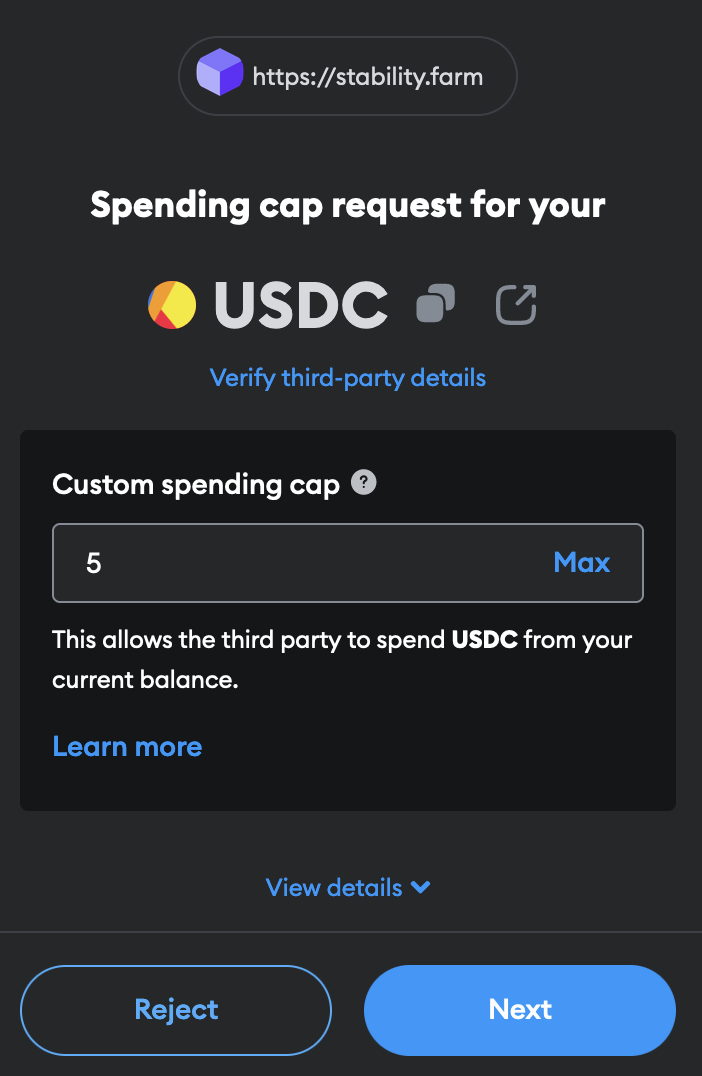Screen dimensions: 702x1076
Task: Click the large USDC token name
Action: pos(301,305)
